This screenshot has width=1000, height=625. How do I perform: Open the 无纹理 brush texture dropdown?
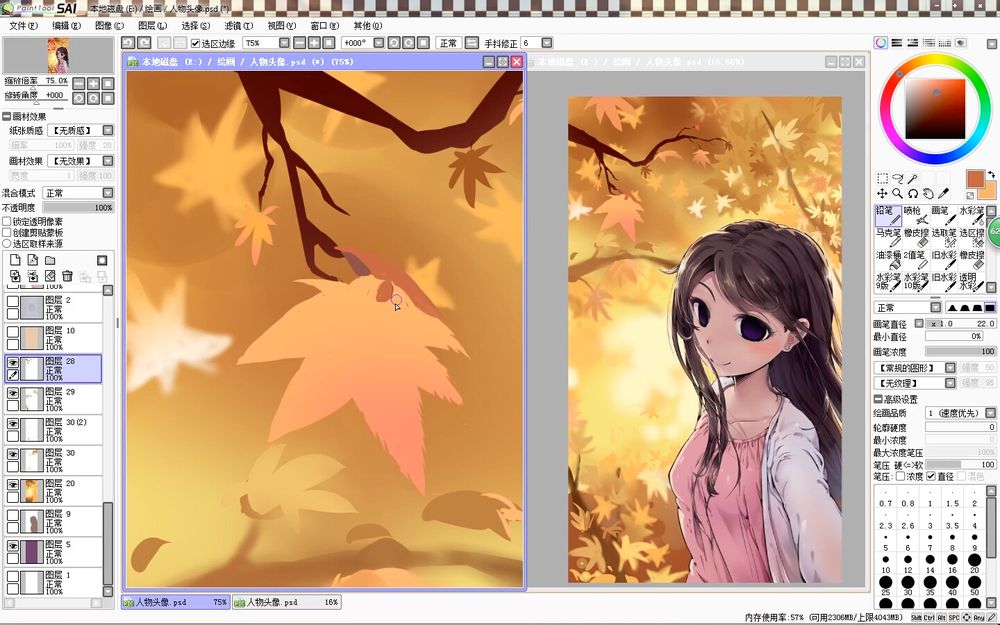pyautogui.click(x=950, y=383)
